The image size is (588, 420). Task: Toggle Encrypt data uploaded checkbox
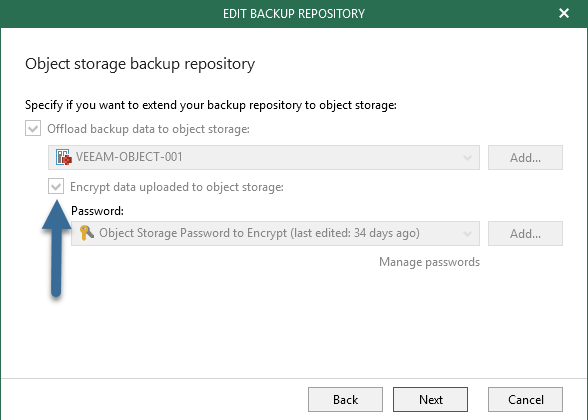click(x=56, y=186)
